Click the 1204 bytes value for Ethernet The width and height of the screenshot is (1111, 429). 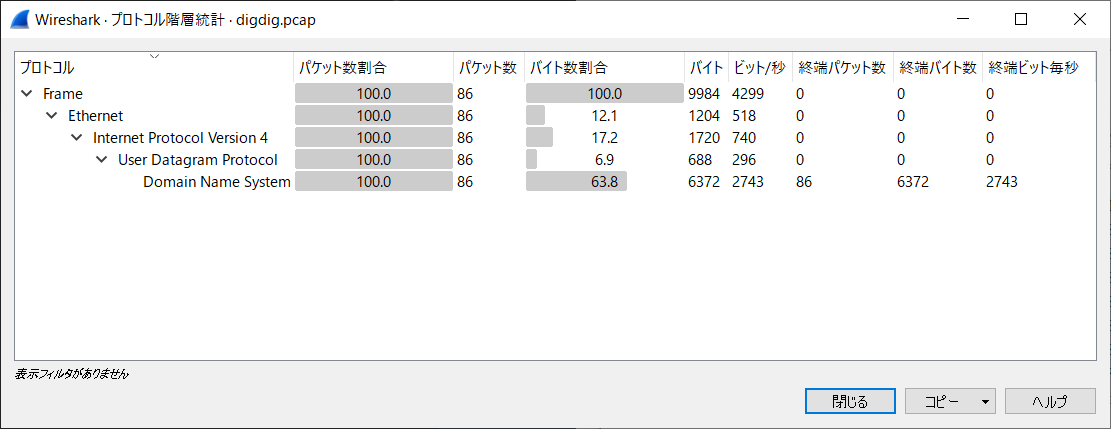704,115
